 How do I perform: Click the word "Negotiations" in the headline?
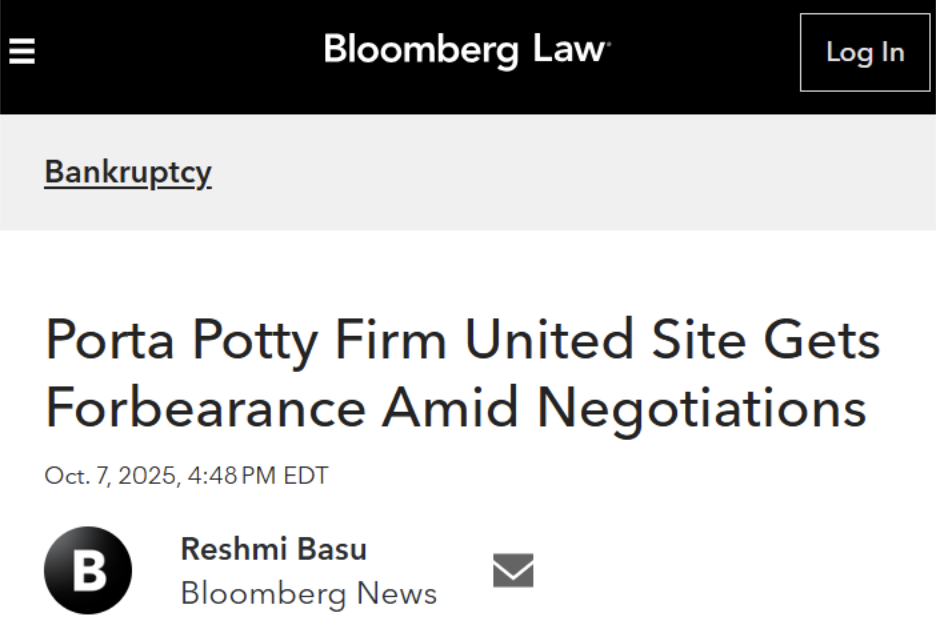point(701,408)
